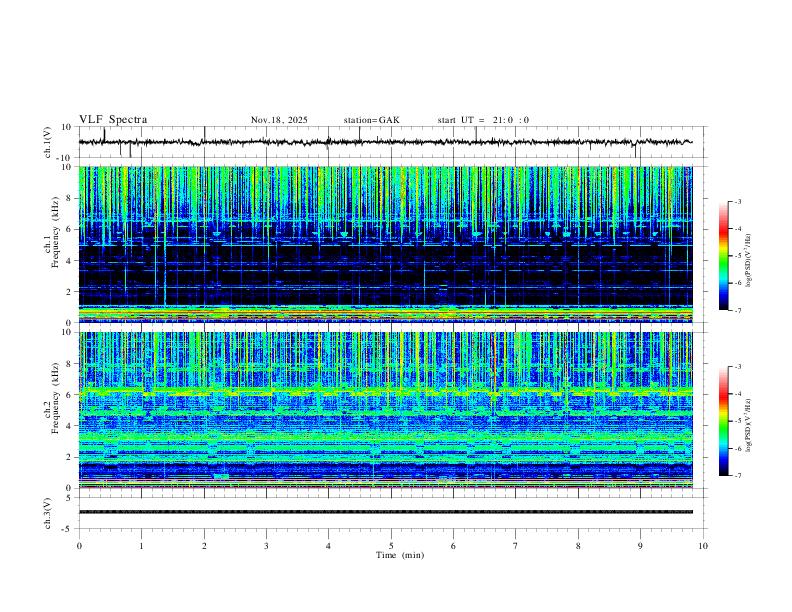Click the "4" minute tick on Time axis
792x612 pixels.
click(328, 546)
